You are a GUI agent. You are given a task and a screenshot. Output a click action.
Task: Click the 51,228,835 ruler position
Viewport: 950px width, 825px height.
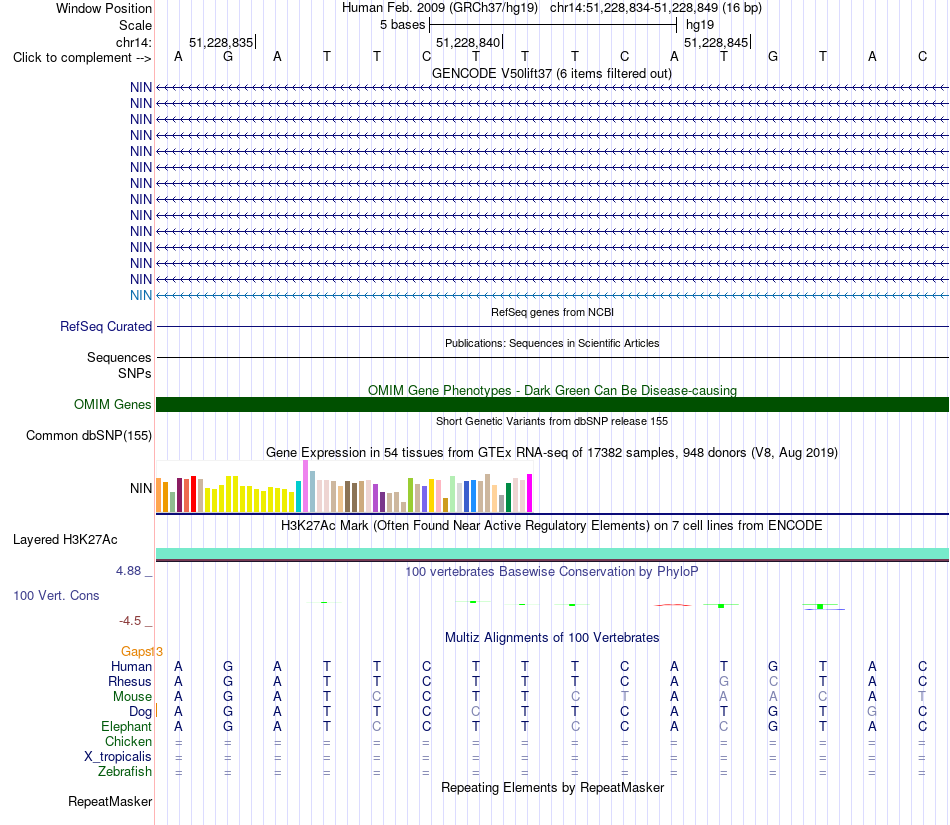pyautogui.click(x=221, y=42)
